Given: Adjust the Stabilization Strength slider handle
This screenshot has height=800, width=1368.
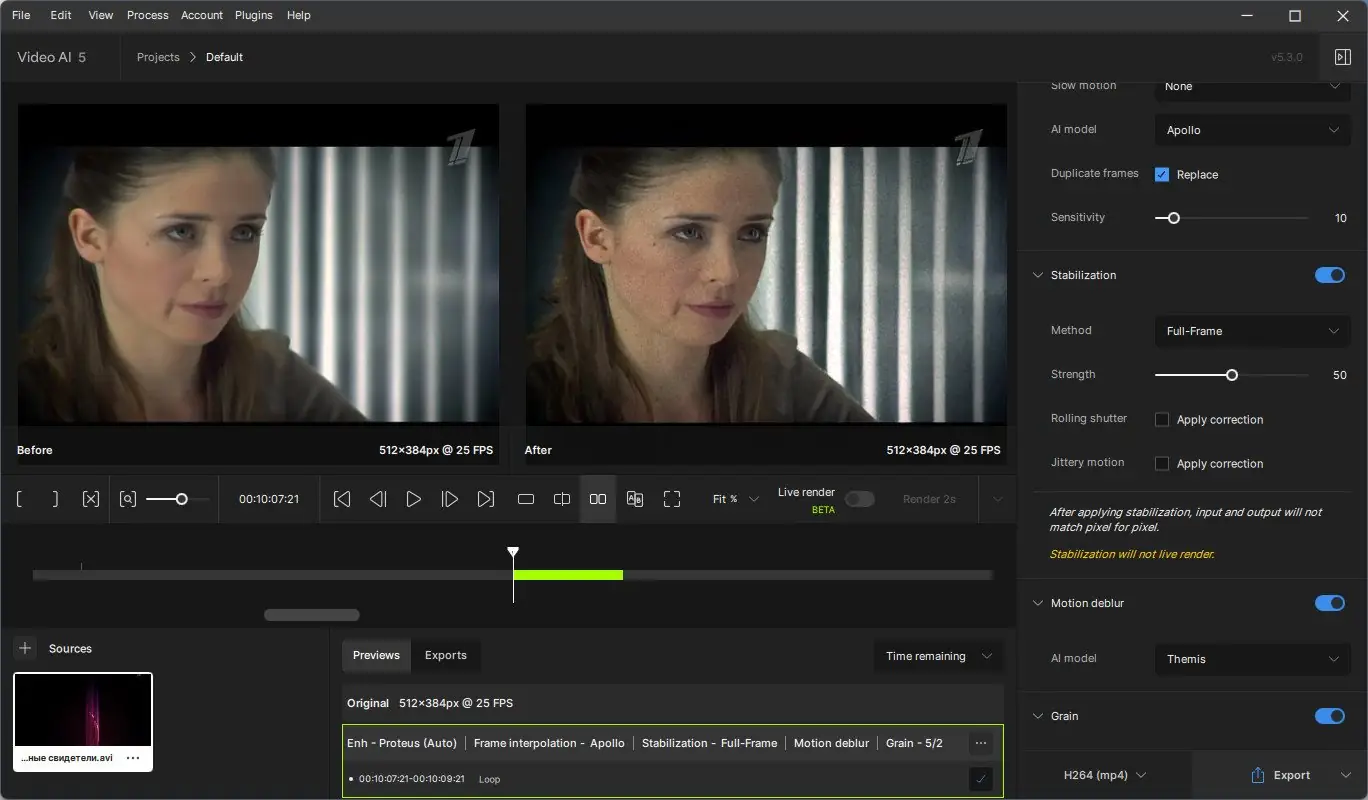Looking at the screenshot, I should click(1232, 375).
